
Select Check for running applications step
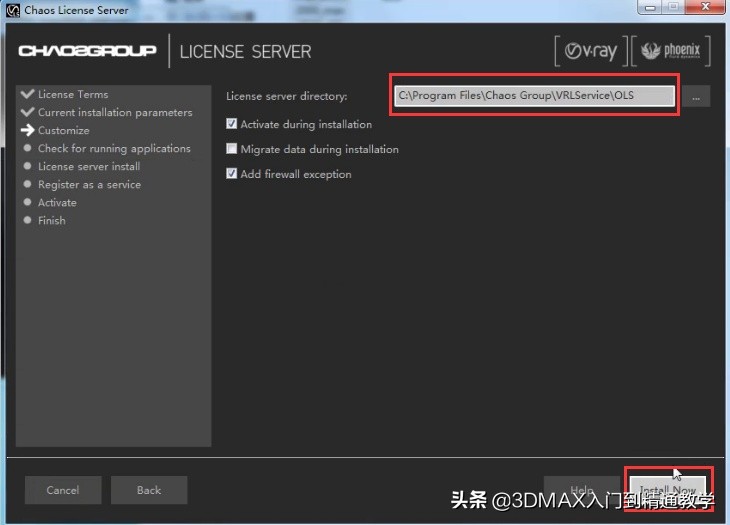pos(114,148)
